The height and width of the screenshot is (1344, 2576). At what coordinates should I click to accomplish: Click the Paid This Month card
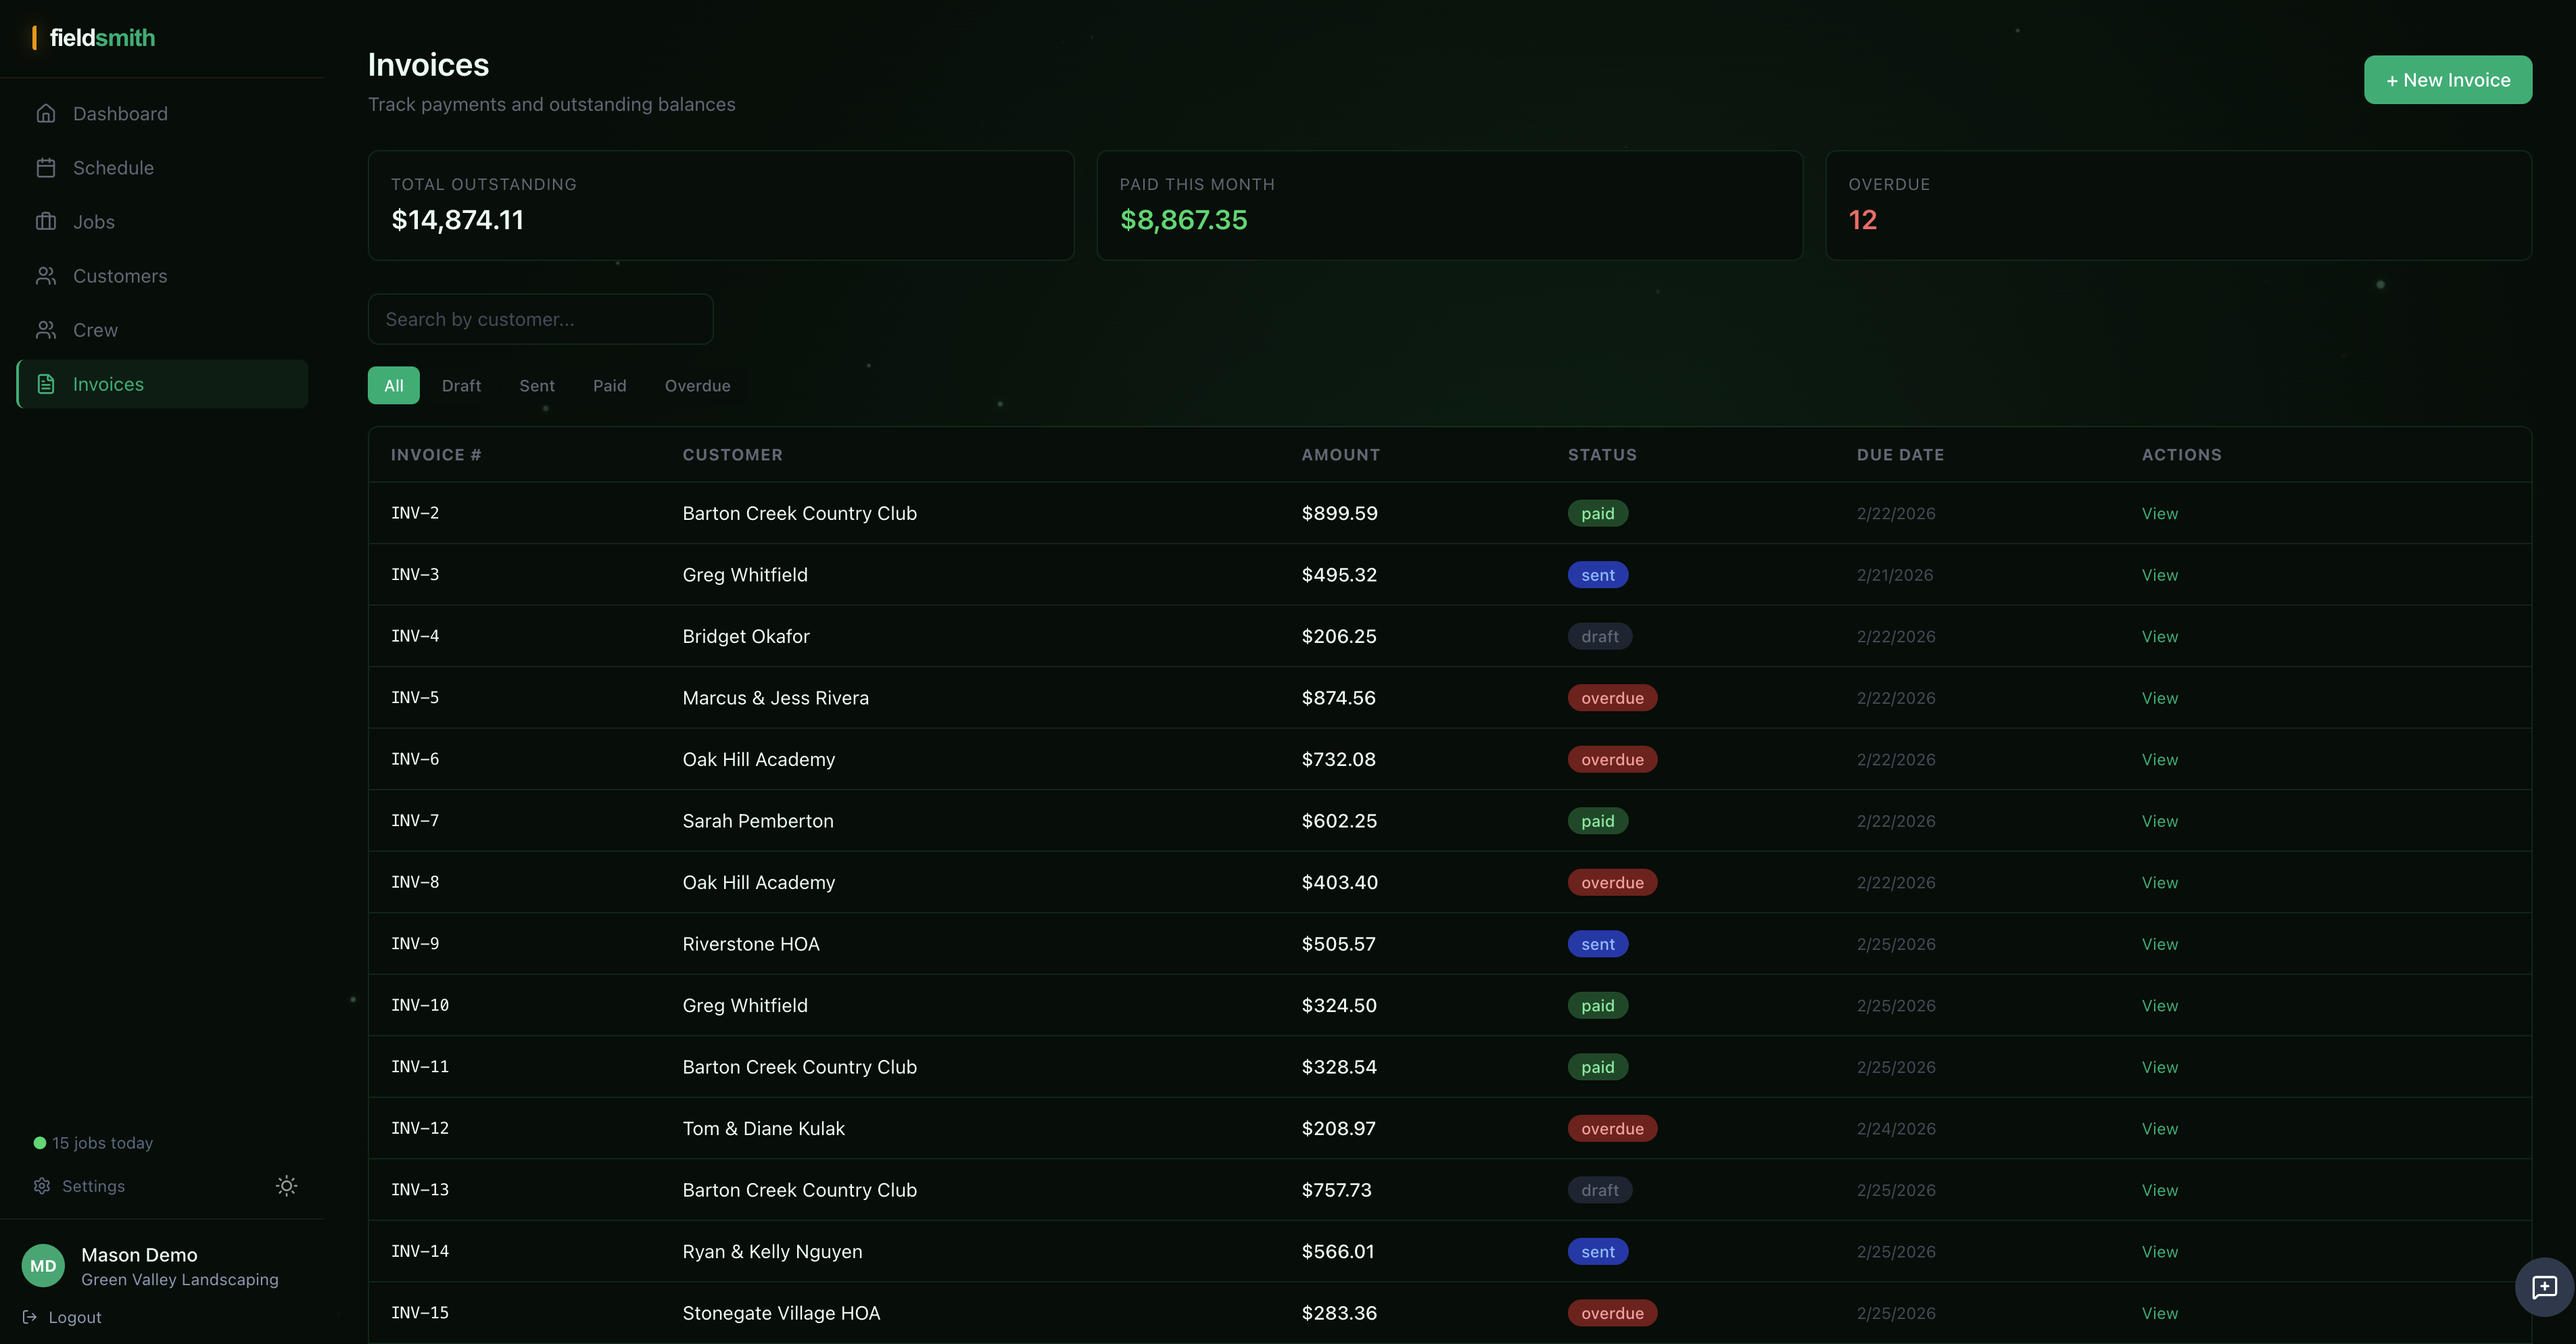point(1450,206)
